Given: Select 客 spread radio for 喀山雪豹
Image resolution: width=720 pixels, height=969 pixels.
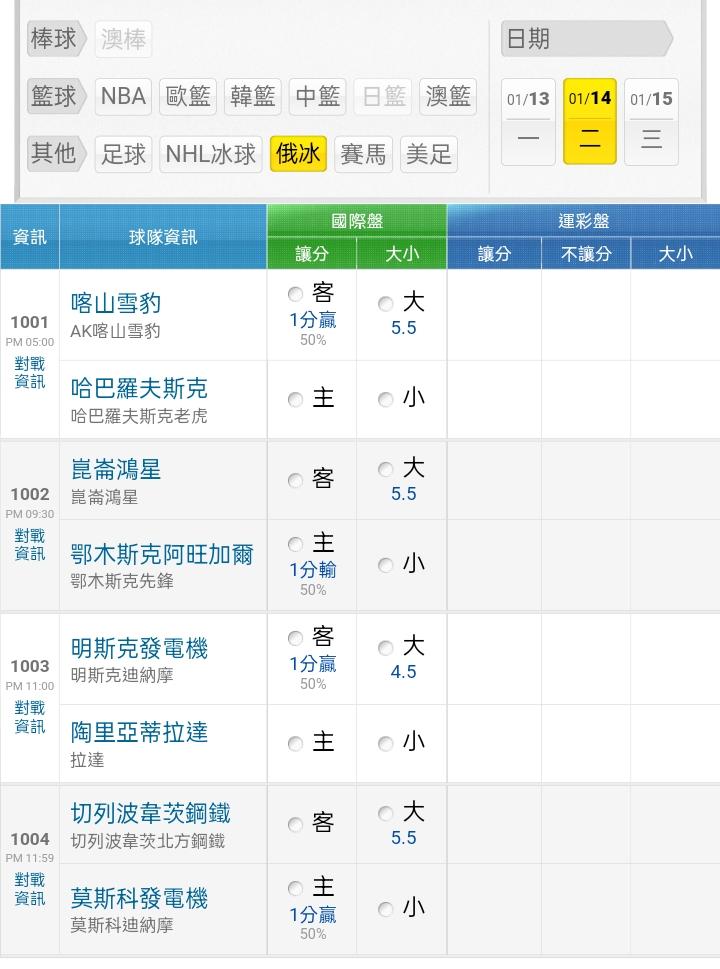Looking at the screenshot, I should point(295,294).
